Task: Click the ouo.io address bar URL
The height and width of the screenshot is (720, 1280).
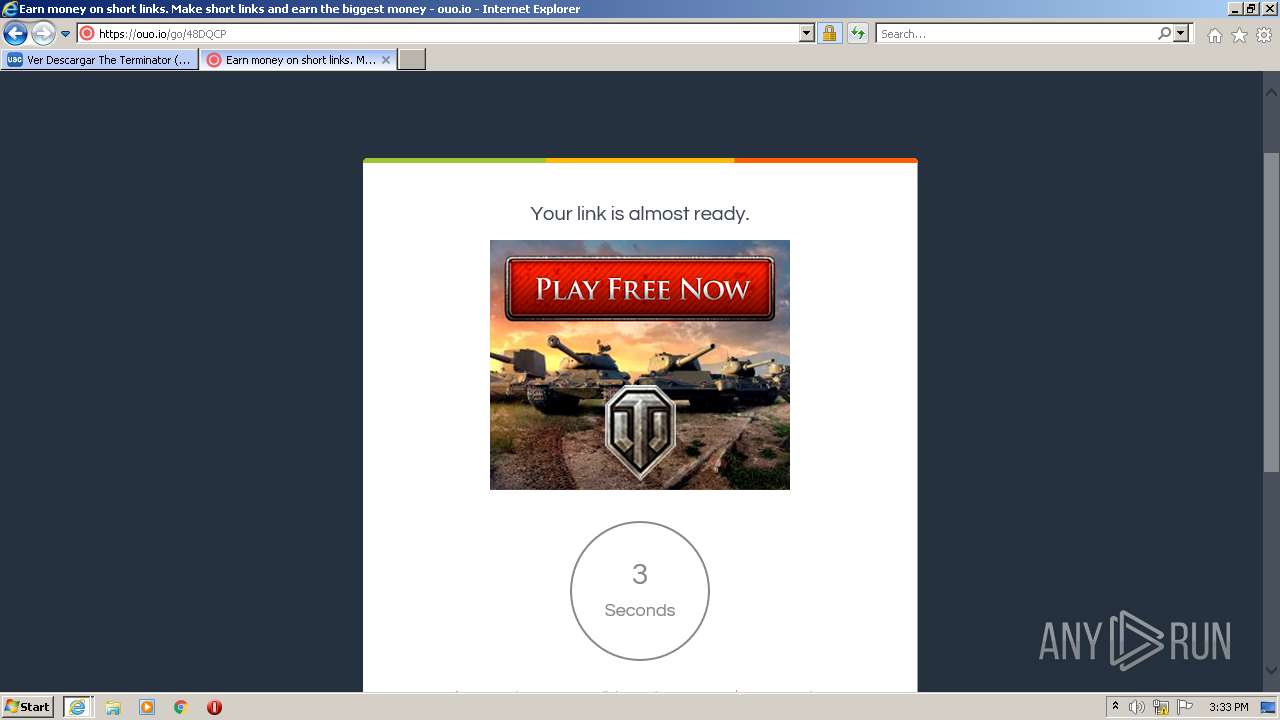Action: point(162,34)
